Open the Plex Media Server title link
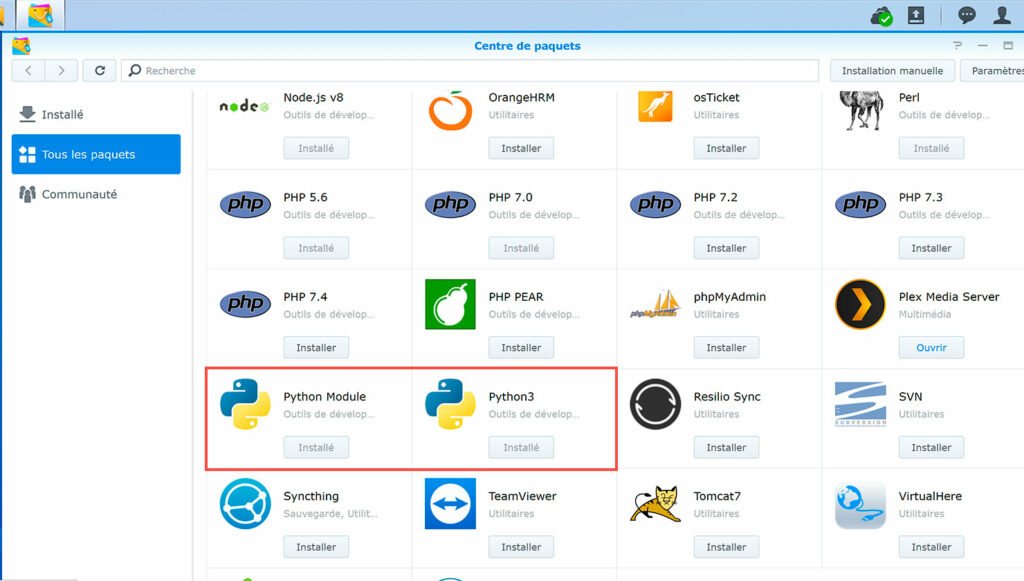The image size is (1024, 581). click(x=949, y=296)
